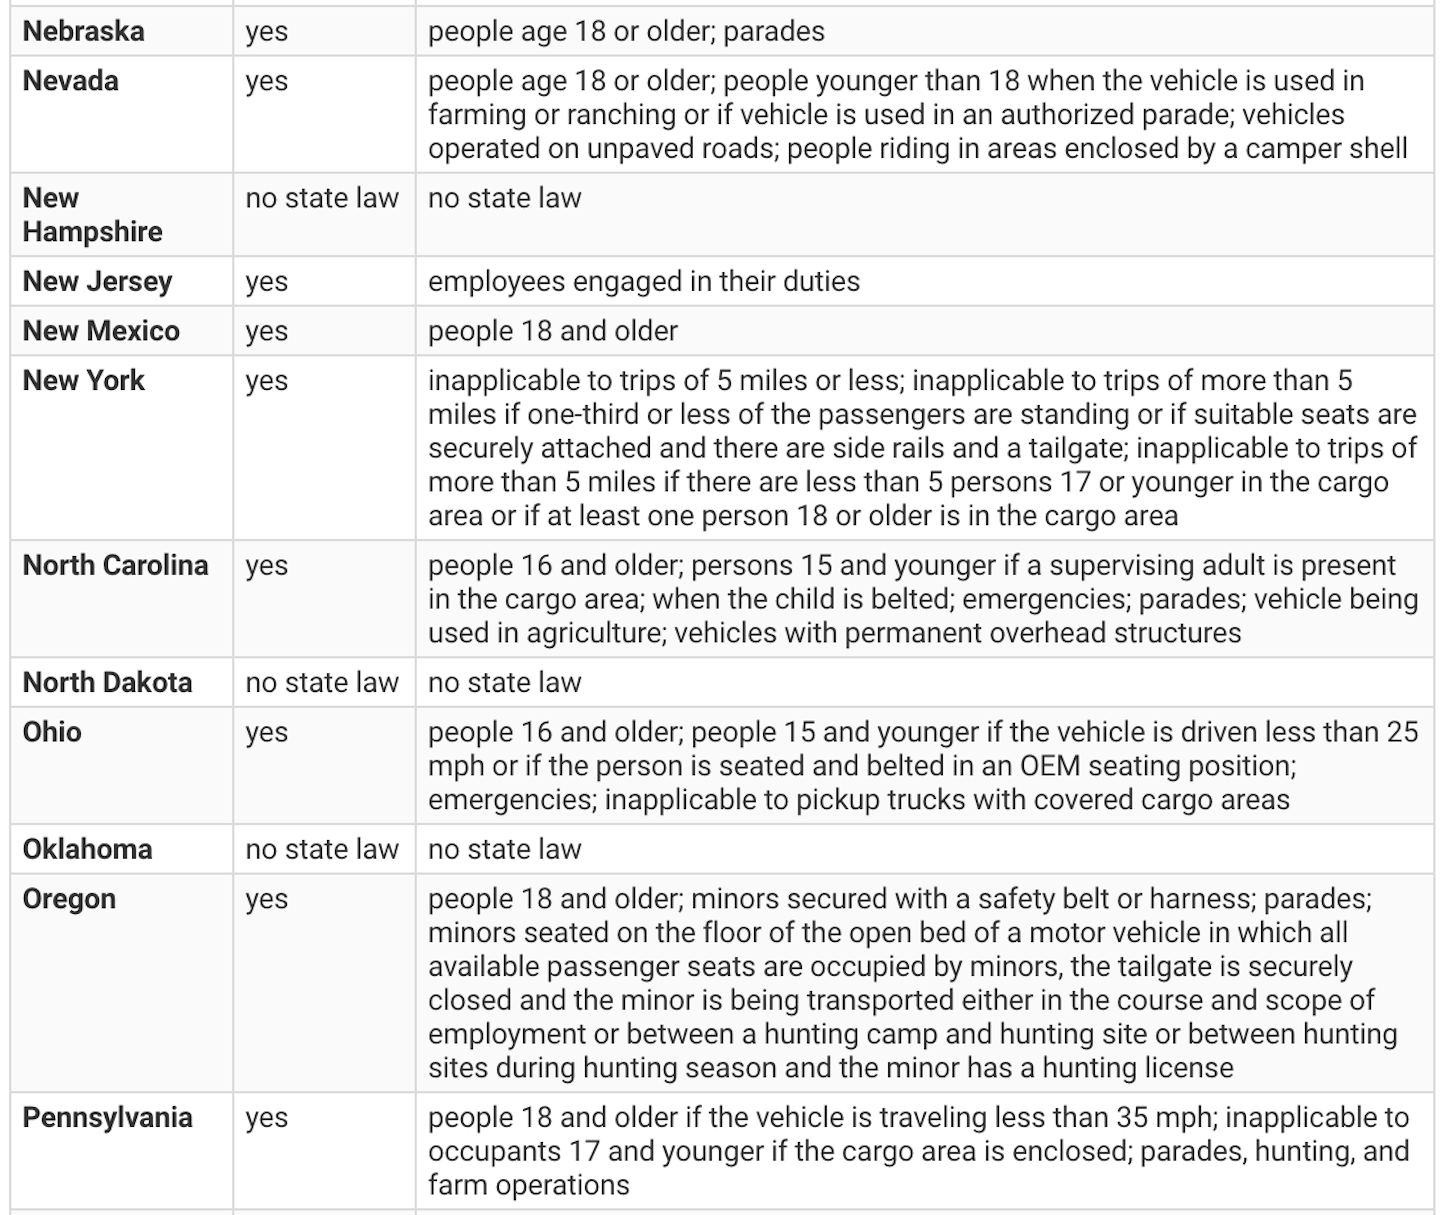Screen dimensions: 1440x1215
Task: Click the North Carolina row header
Action: 115,565
